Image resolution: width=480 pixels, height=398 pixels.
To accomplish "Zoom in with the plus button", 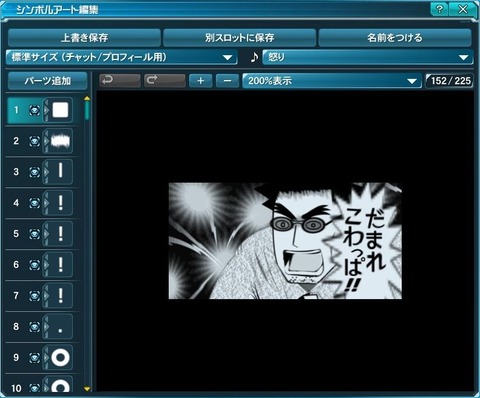I will click(200, 81).
